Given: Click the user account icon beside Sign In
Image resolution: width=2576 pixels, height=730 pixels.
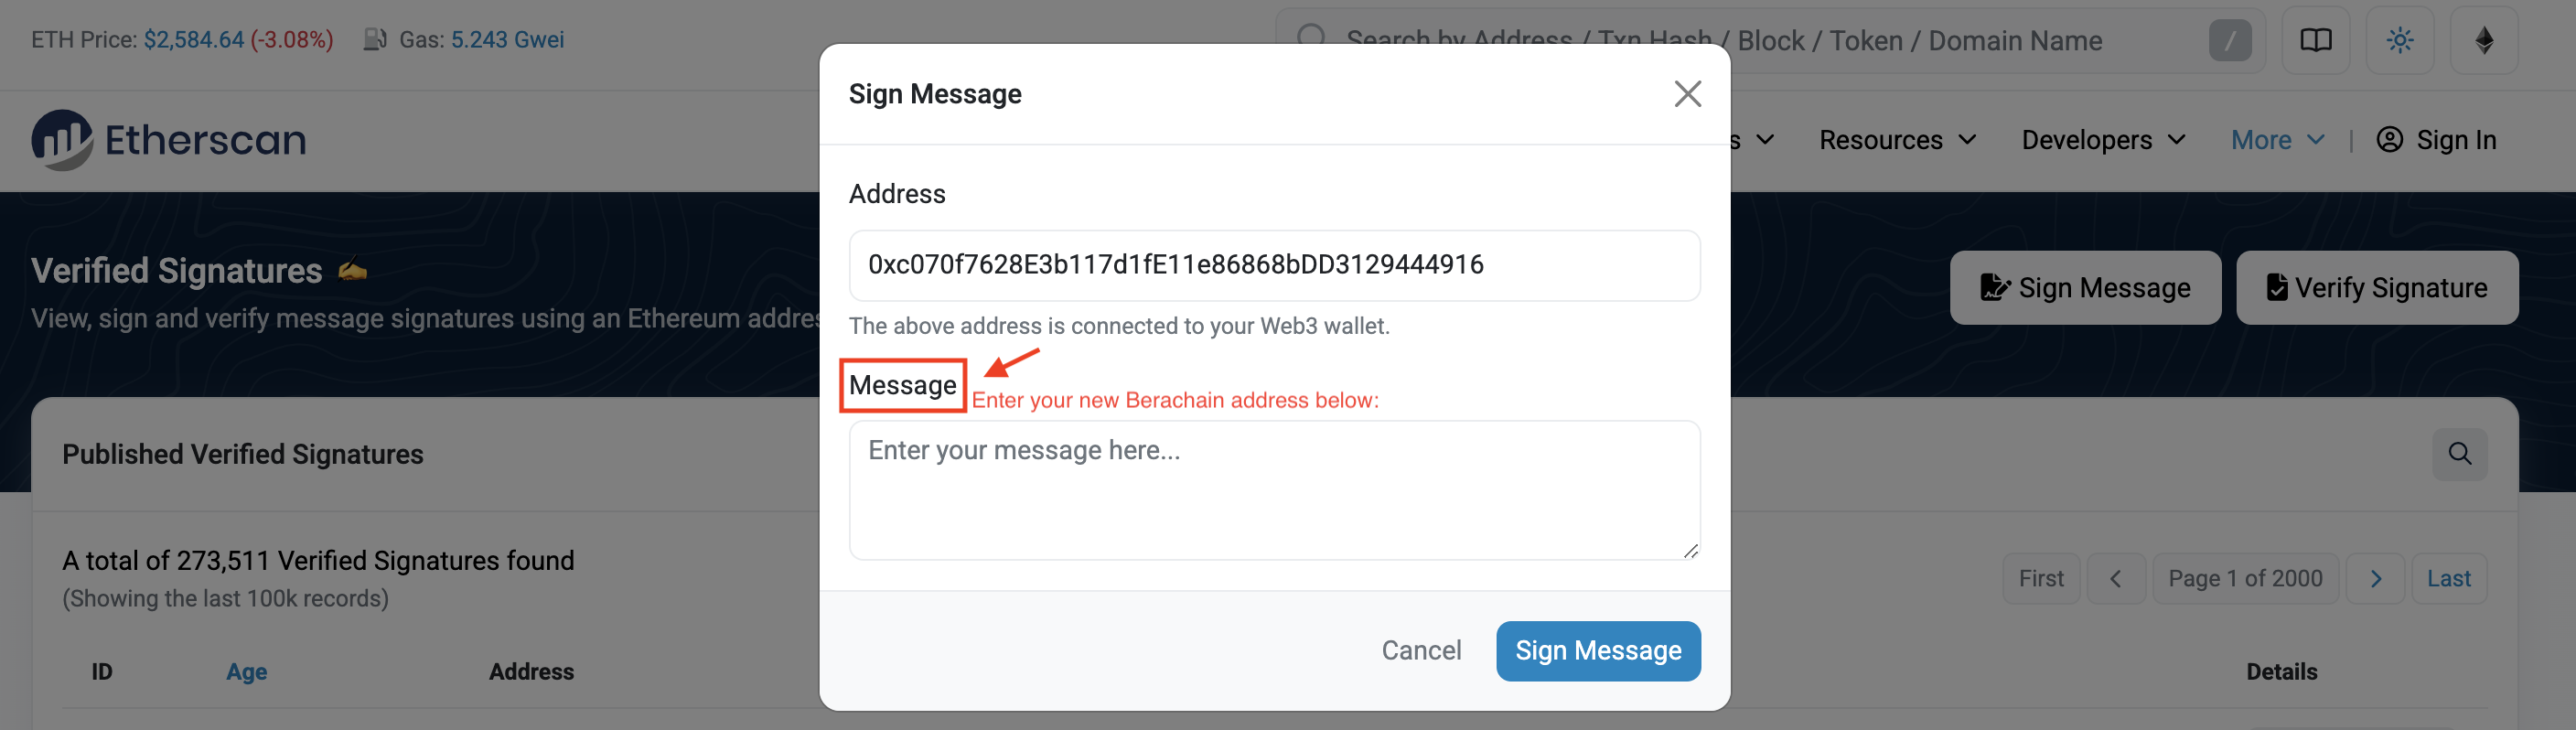Looking at the screenshot, I should (x=2389, y=139).
